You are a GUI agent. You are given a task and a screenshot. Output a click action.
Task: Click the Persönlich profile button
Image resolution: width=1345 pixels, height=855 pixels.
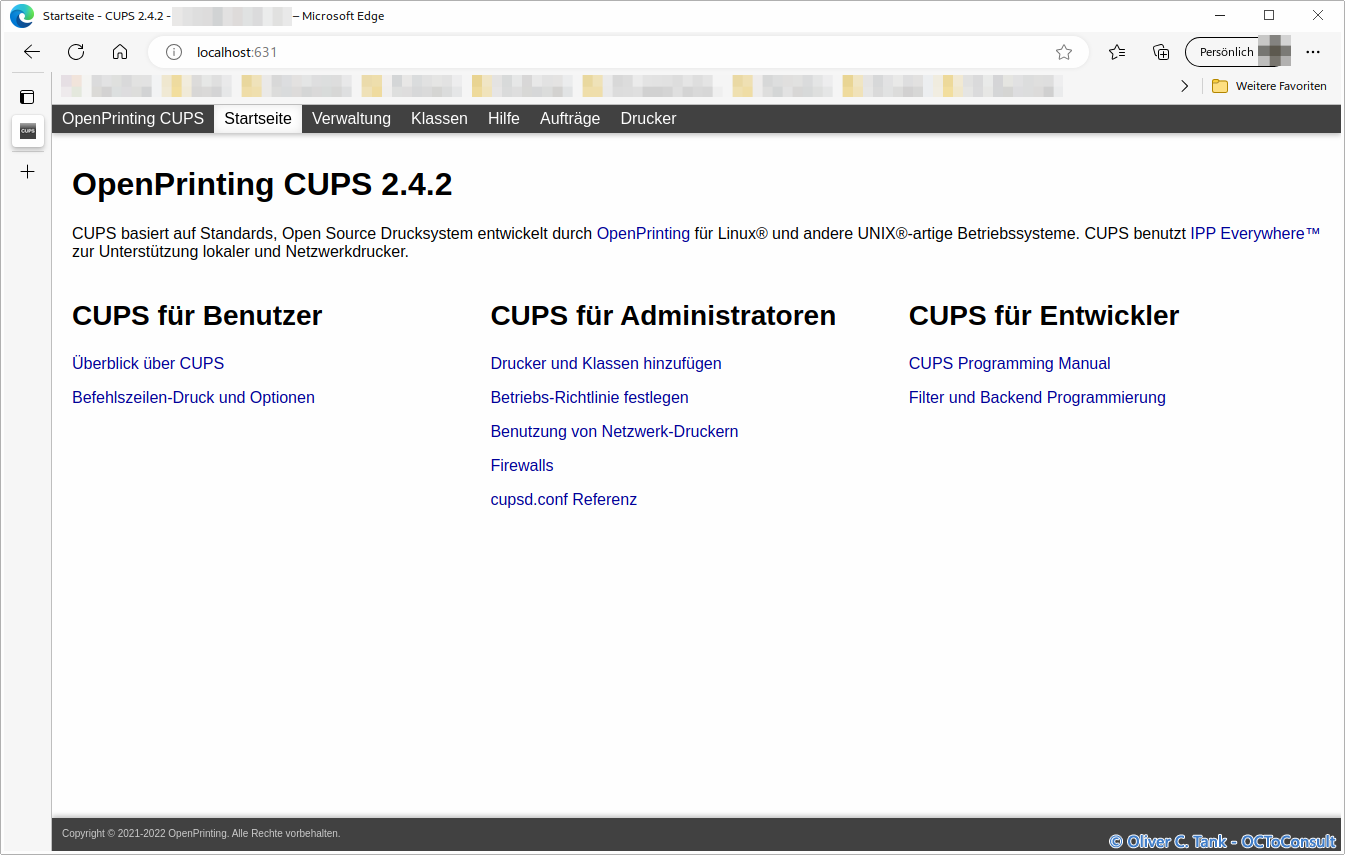[1238, 52]
